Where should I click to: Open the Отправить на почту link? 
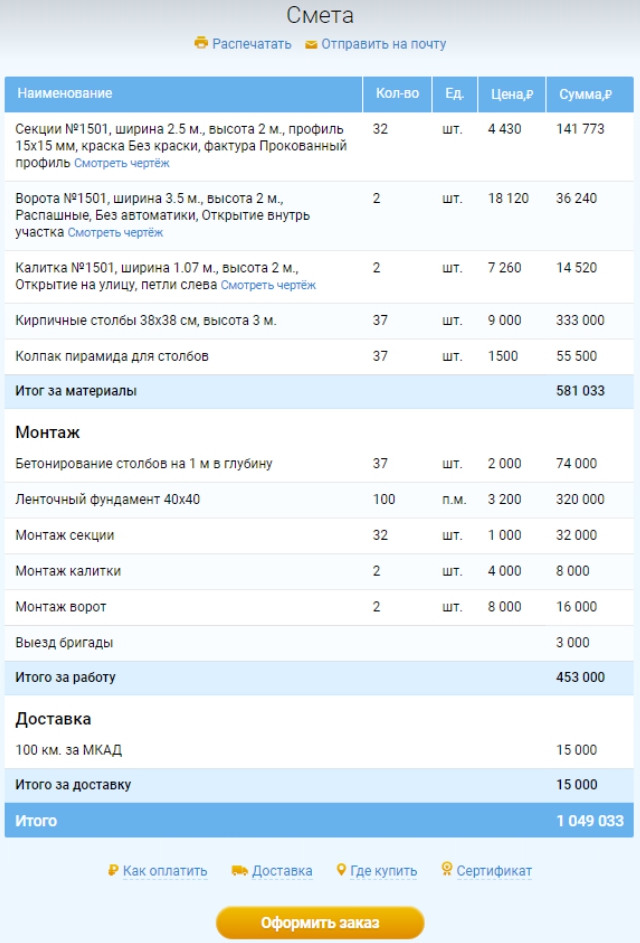(383, 44)
